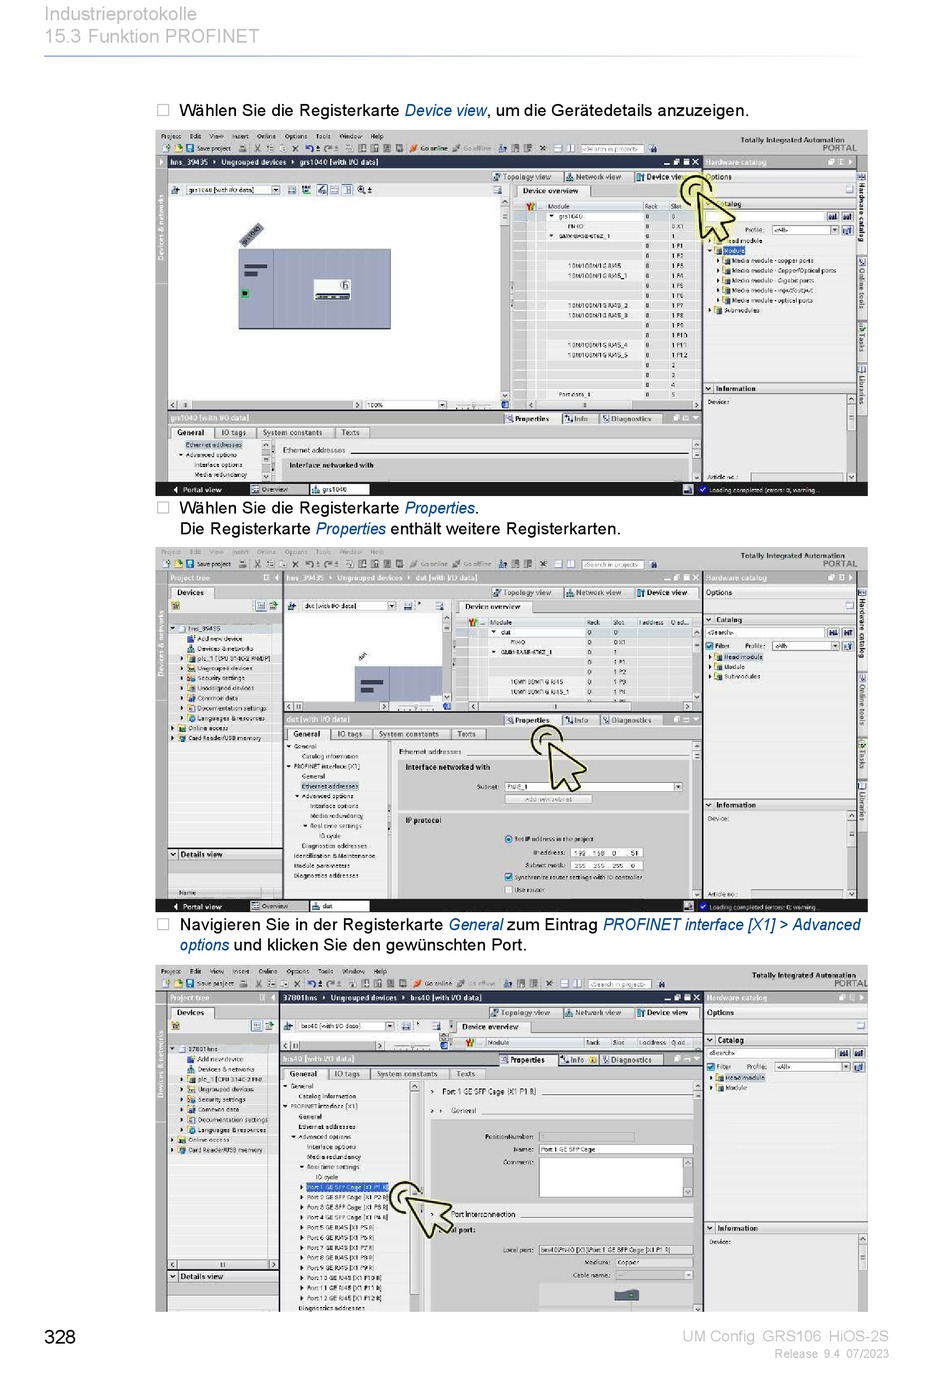
Task: Open Topology view in the grs1040 screenshot
Action: click(523, 177)
